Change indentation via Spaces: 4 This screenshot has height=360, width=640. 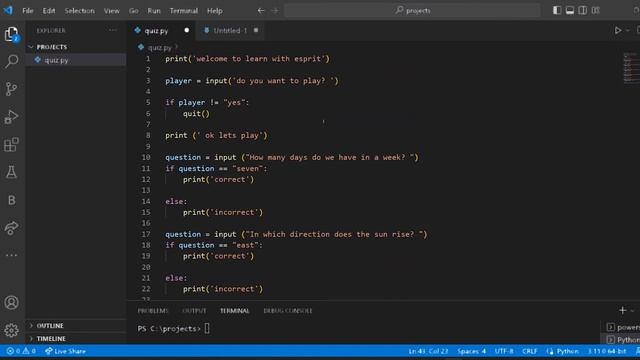tap(471, 351)
